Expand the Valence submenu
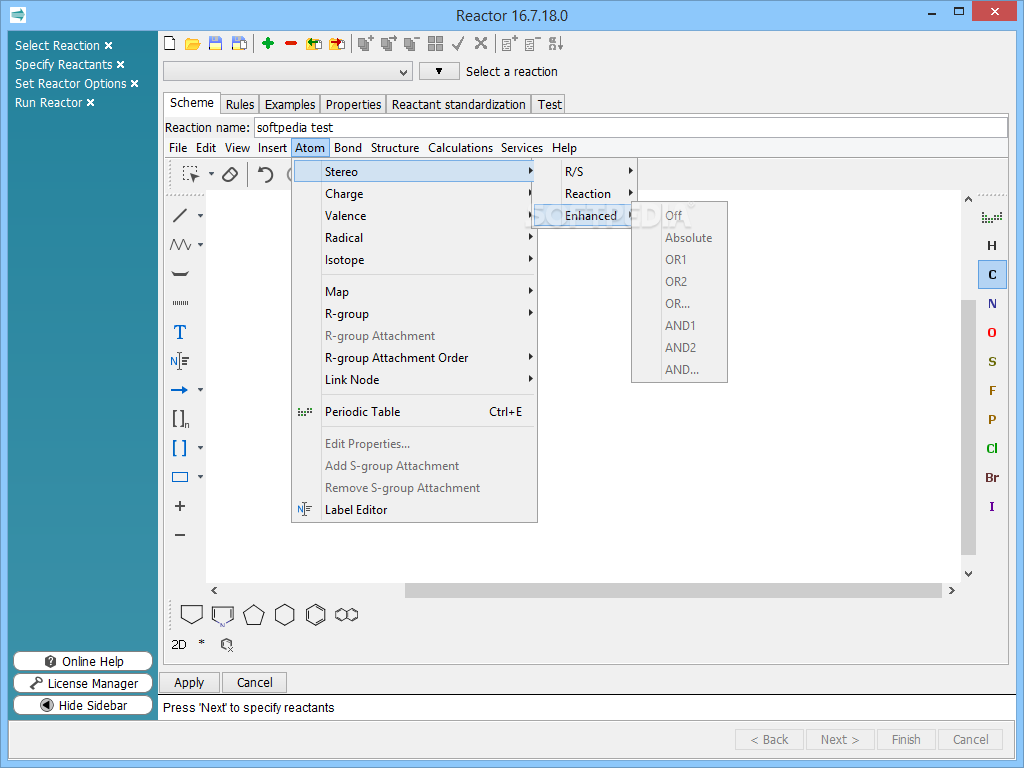This screenshot has height=768, width=1024. click(415, 216)
